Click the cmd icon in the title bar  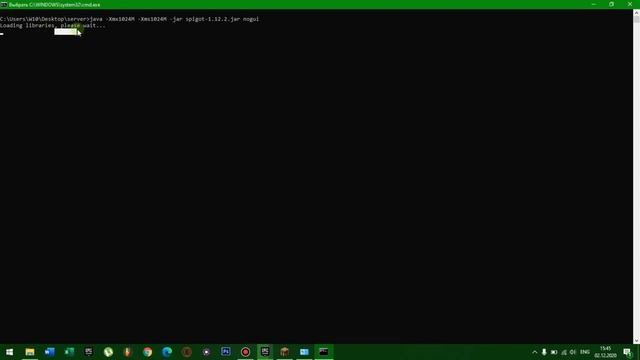[x=4, y=4]
